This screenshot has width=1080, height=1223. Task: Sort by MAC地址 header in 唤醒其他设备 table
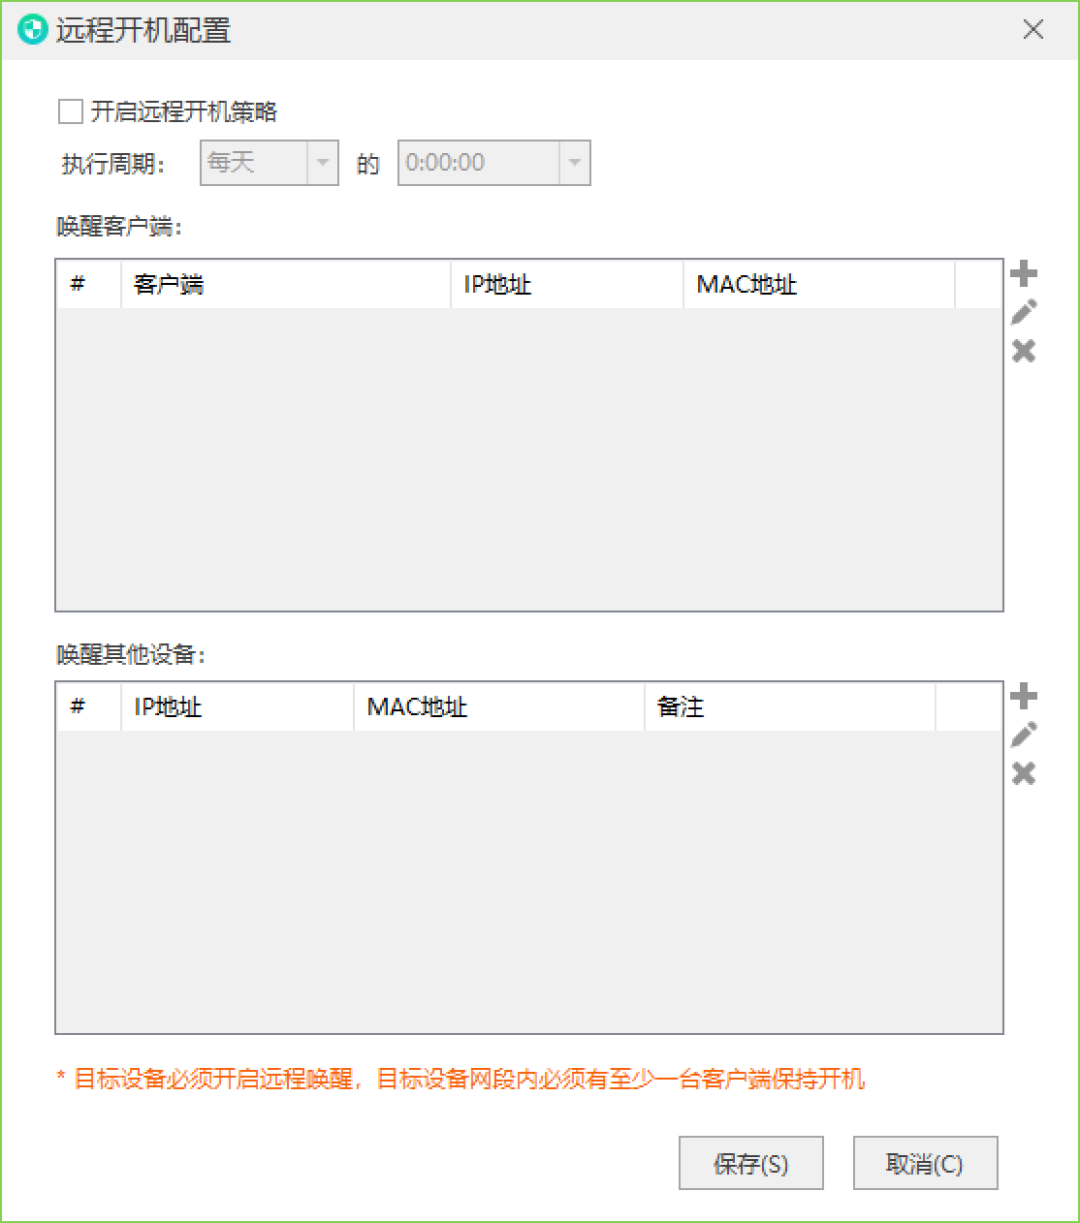point(499,708)
